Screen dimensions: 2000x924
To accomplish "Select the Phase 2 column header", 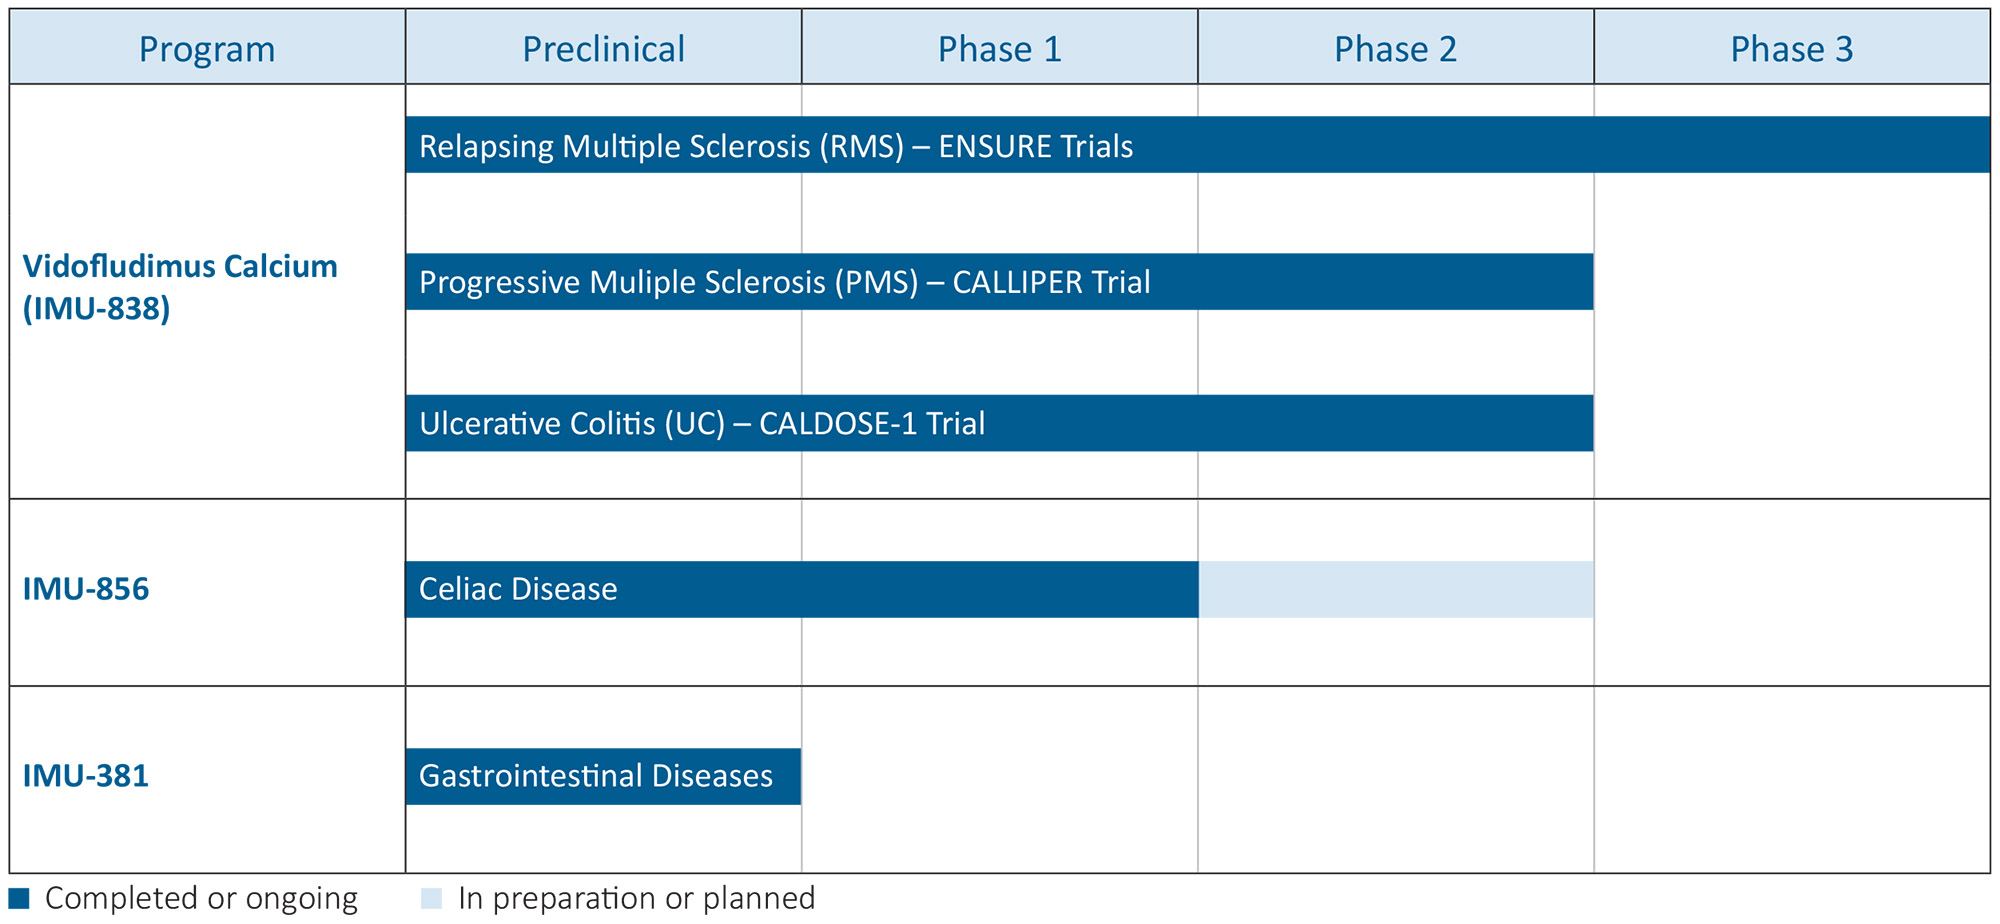I will pyautogui.click(x=1395, y=48).
